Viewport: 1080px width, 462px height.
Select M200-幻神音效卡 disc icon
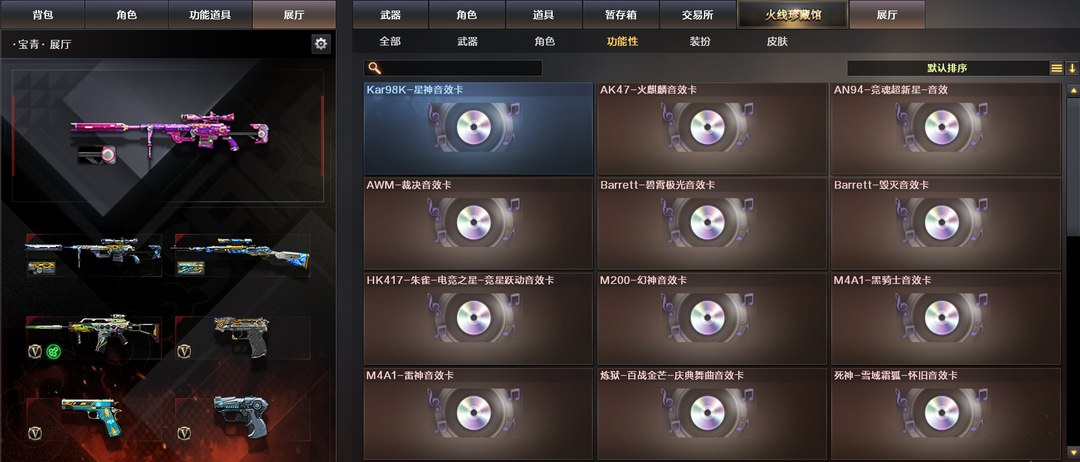(x=707, y=317)
